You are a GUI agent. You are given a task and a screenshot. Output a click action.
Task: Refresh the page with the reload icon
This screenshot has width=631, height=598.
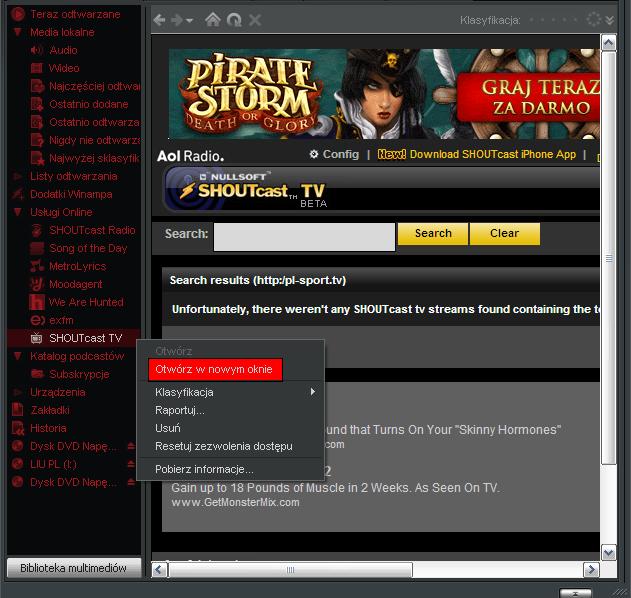point(234,19)
